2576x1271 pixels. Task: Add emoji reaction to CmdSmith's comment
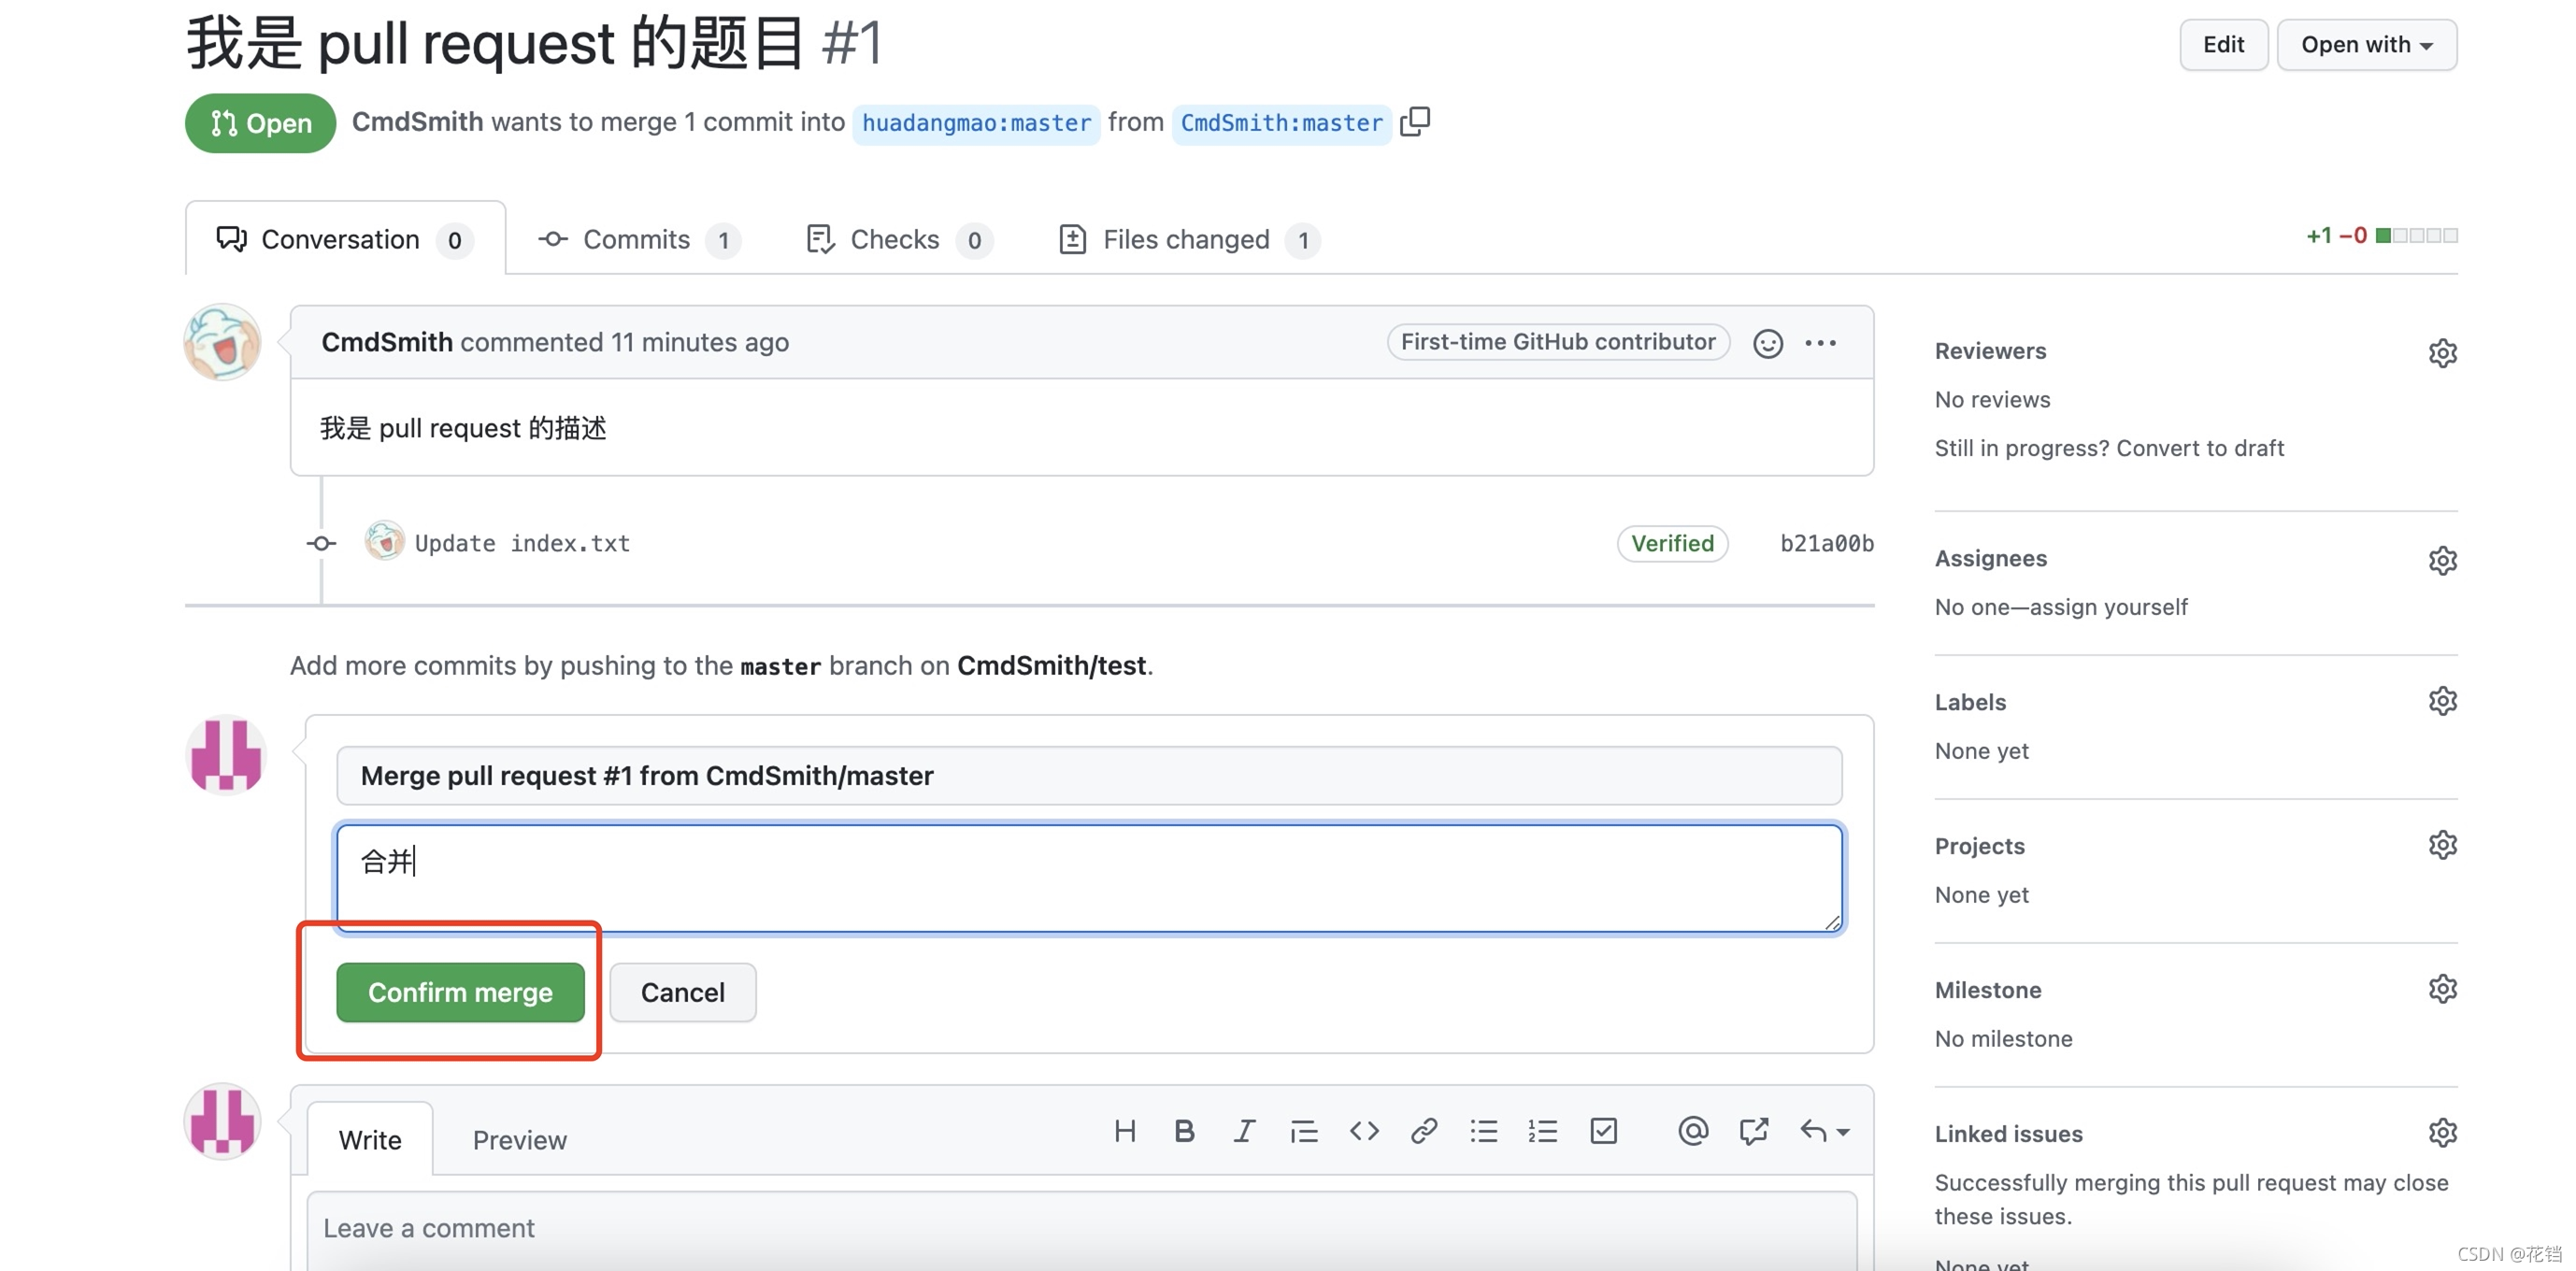tap(1768, 342)
